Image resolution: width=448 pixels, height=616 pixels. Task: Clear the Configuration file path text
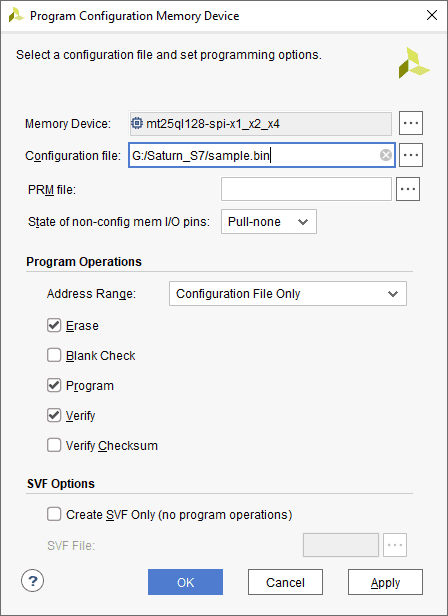[386, 156]
